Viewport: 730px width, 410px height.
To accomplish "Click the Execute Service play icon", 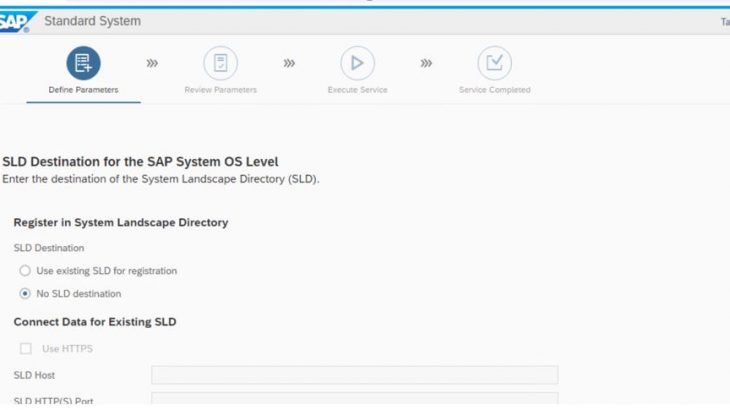I will pos(357,64).
